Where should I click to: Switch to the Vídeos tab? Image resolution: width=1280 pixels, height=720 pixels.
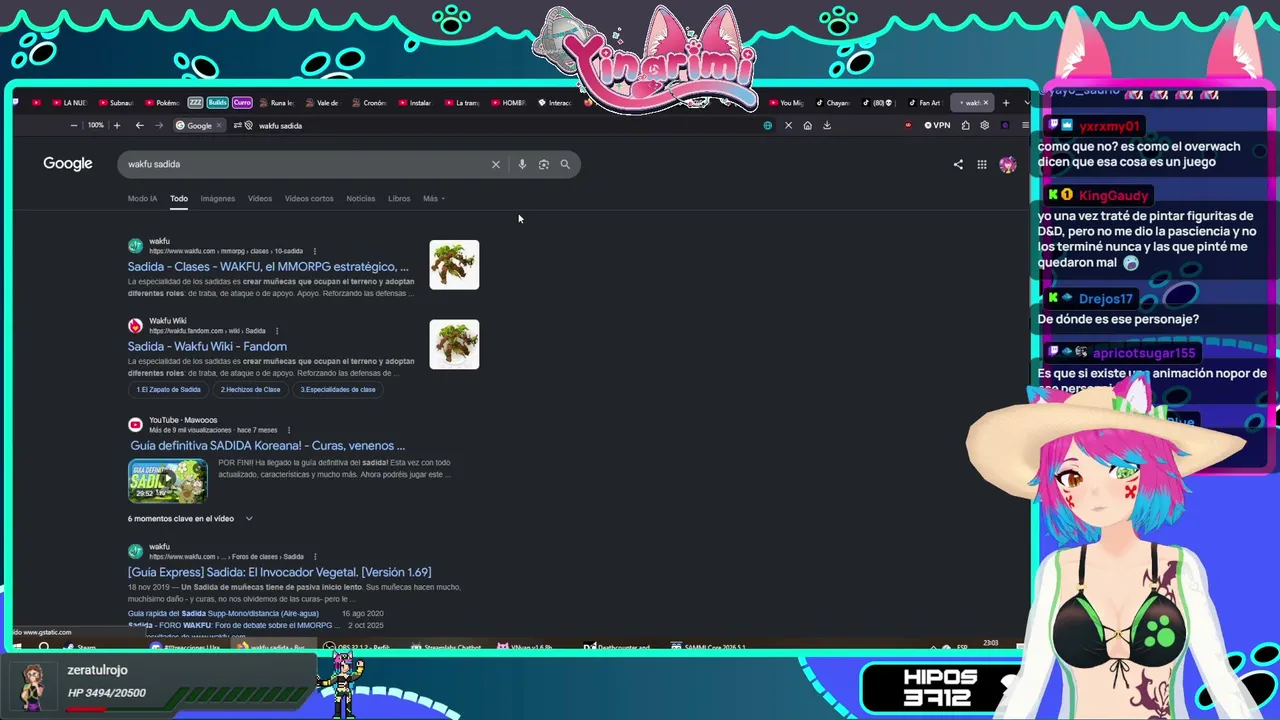[260, 198]
